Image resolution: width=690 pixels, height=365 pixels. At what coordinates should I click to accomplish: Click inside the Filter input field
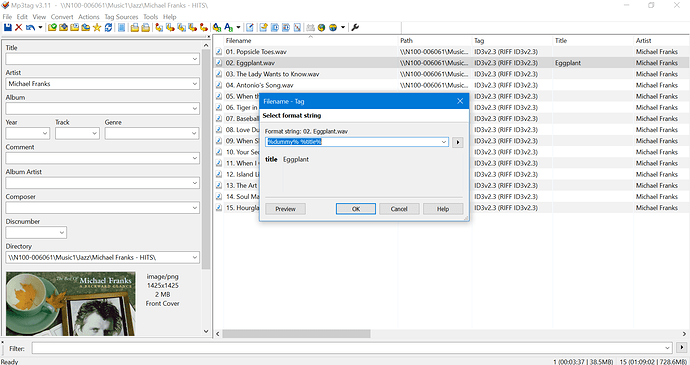352,348
